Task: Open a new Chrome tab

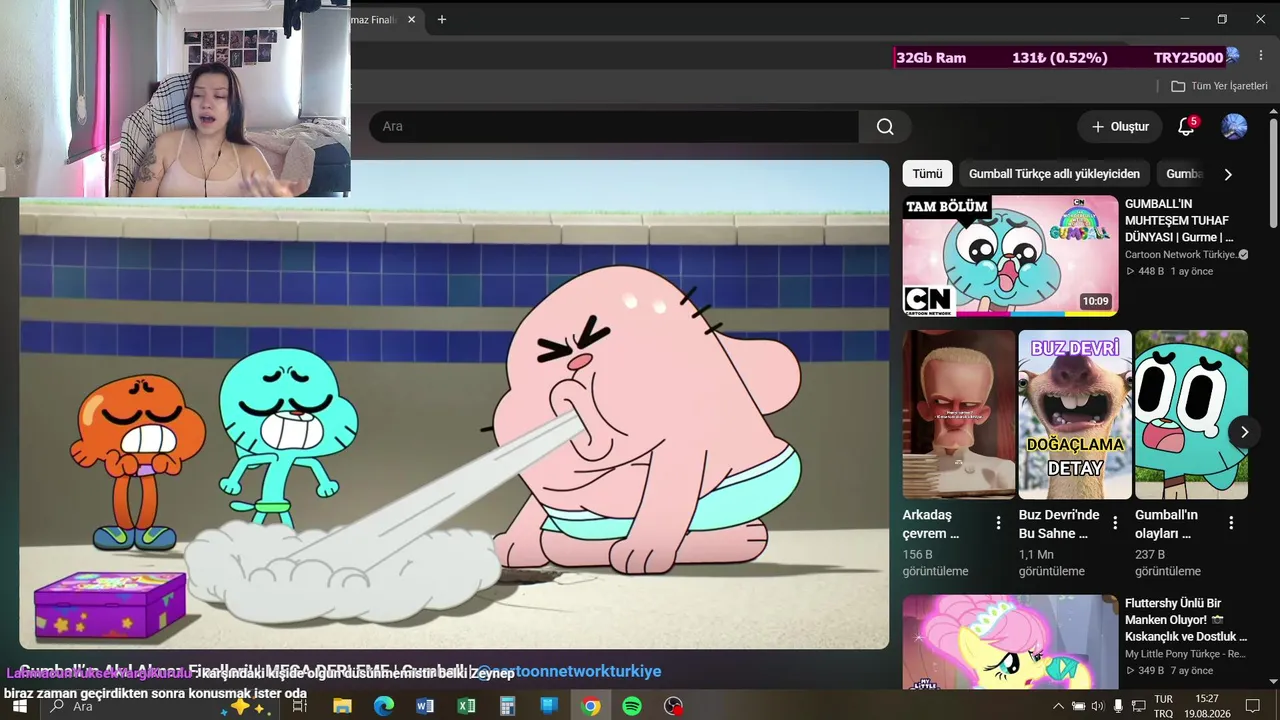Action: [442, 19]
